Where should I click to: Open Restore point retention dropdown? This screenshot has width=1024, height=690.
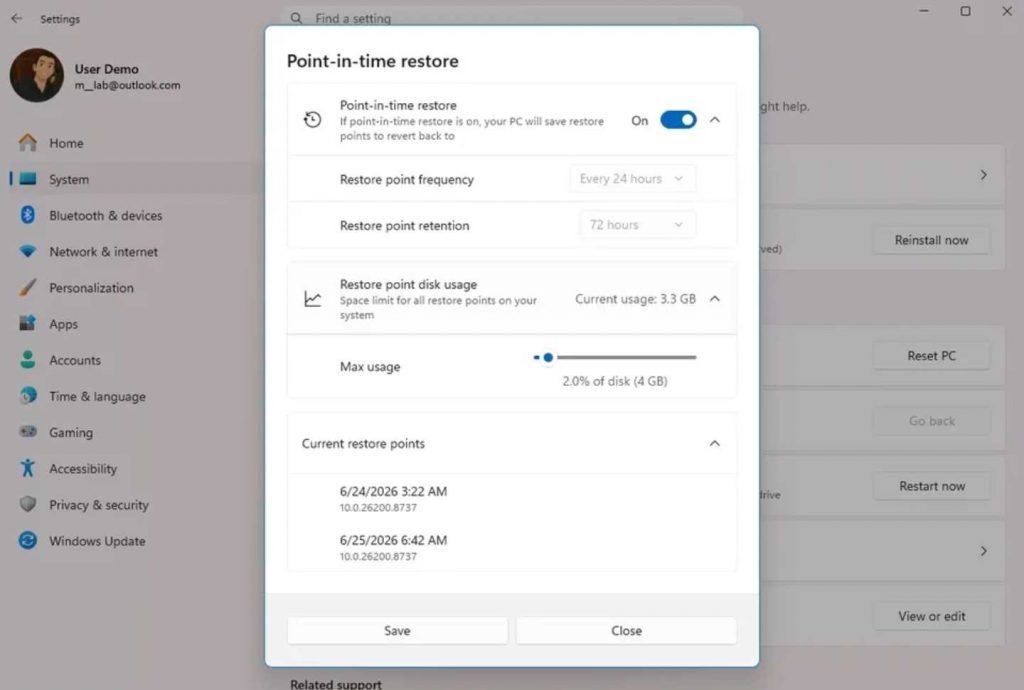[637, 225]
